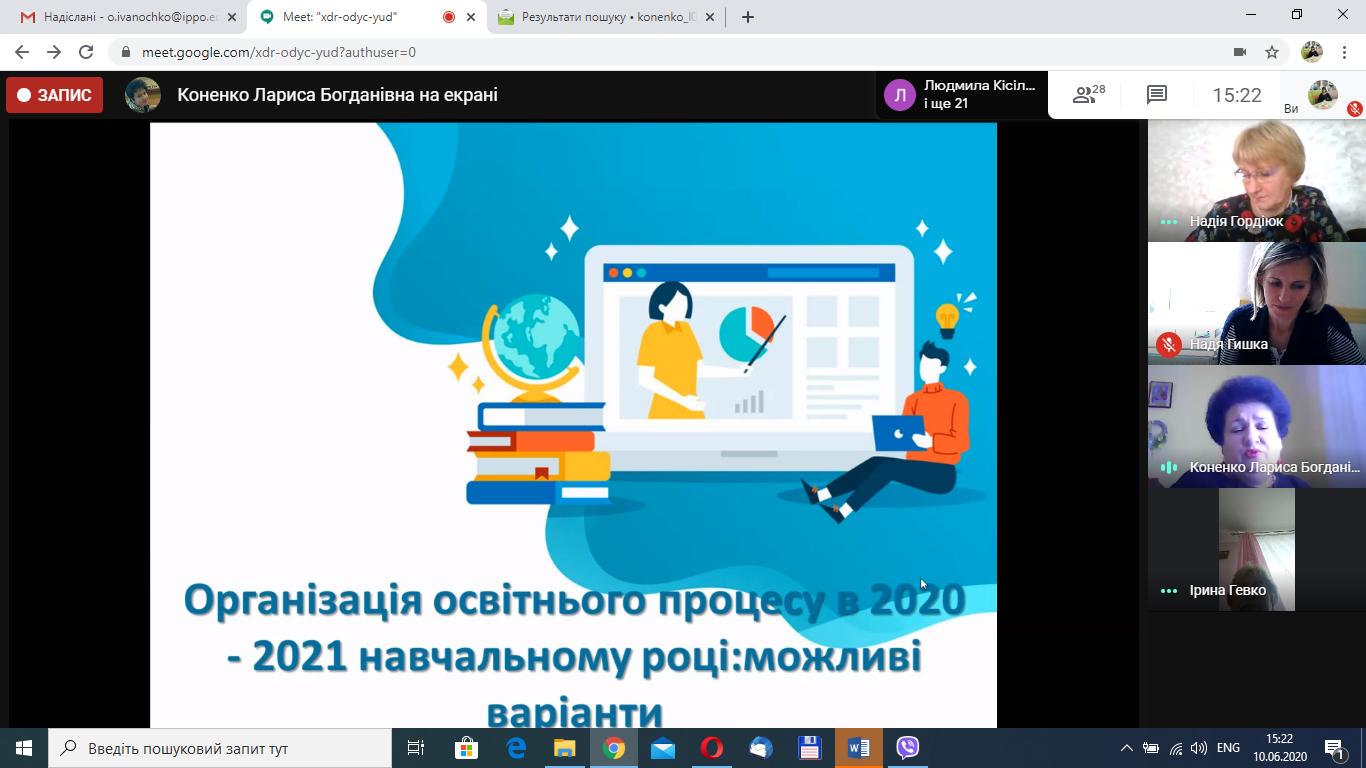Switch to Microsoft Word on the taskbar
Image resolution: width=1366 pixels, height=768 pixels.
point(859,748)
